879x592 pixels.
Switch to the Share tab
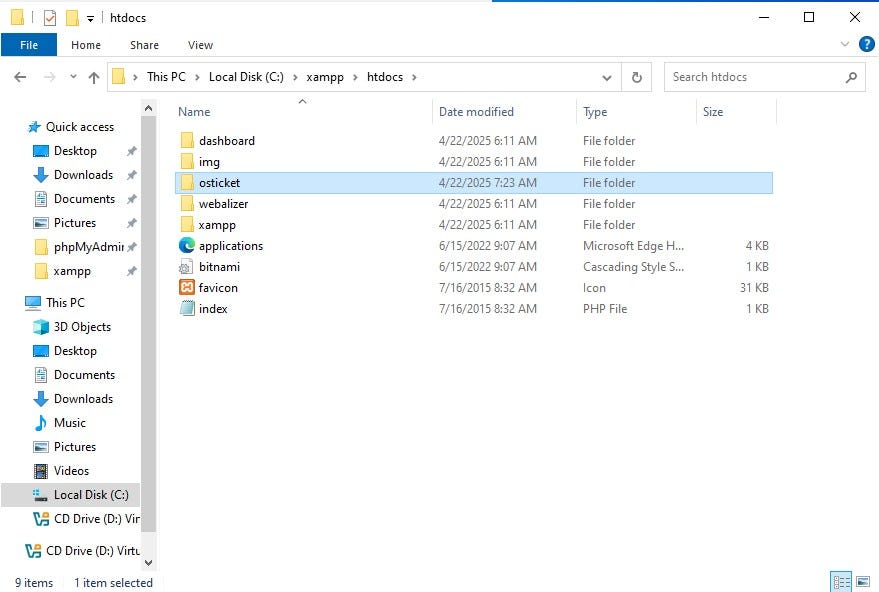(x=144, y=45)
